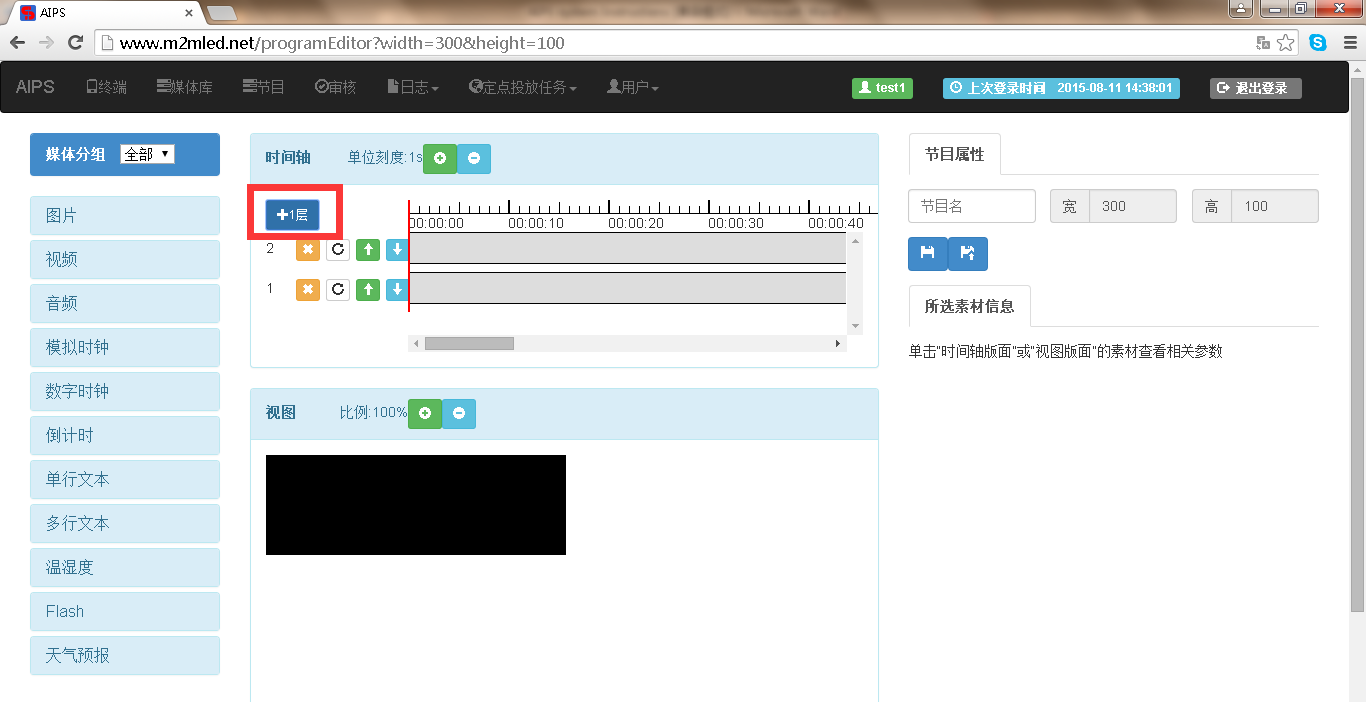The width and height of the screenshot is (1366, 702).
Task: Save as with the second disk icon
Action: (967, 253)
